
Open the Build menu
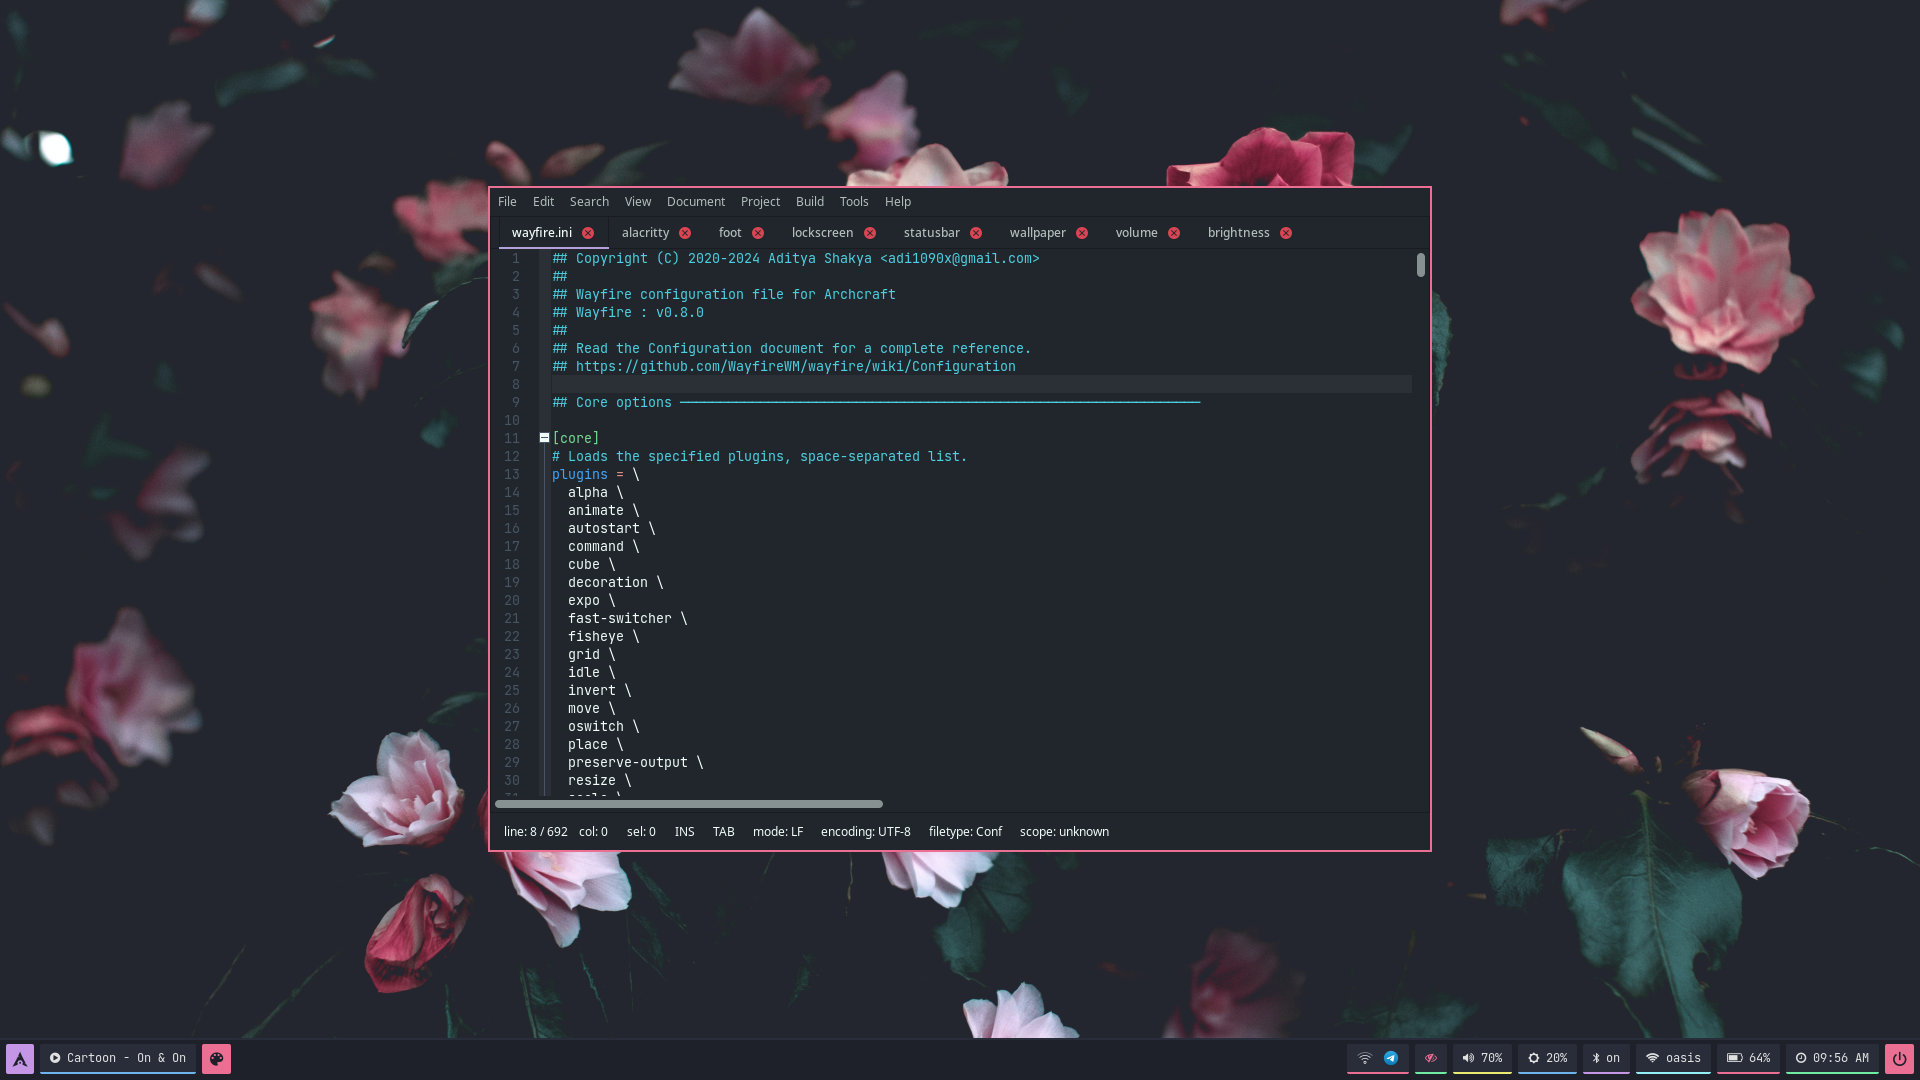coord(809,202)
